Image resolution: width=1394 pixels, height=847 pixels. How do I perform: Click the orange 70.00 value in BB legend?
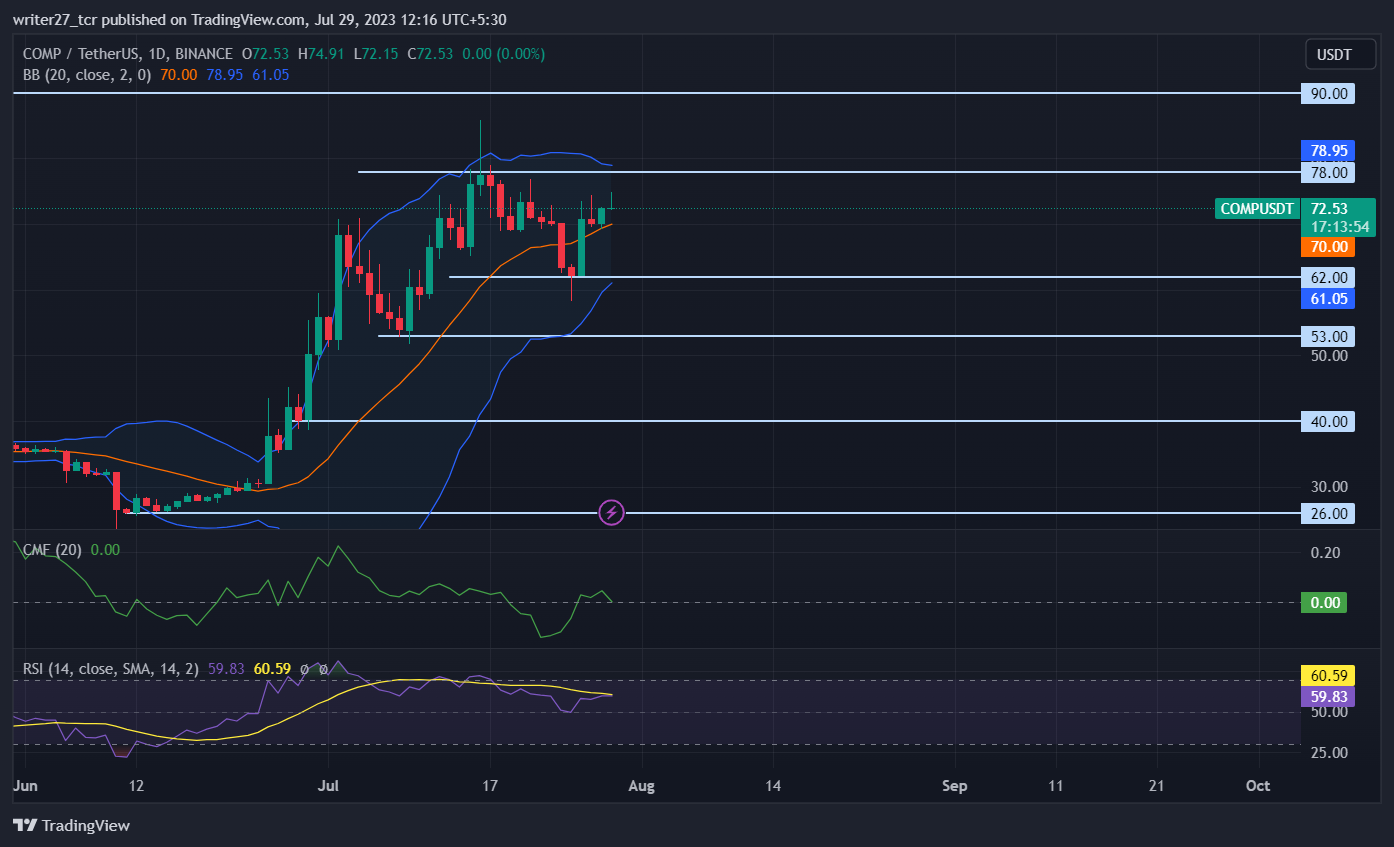click(x=178, y=74)
